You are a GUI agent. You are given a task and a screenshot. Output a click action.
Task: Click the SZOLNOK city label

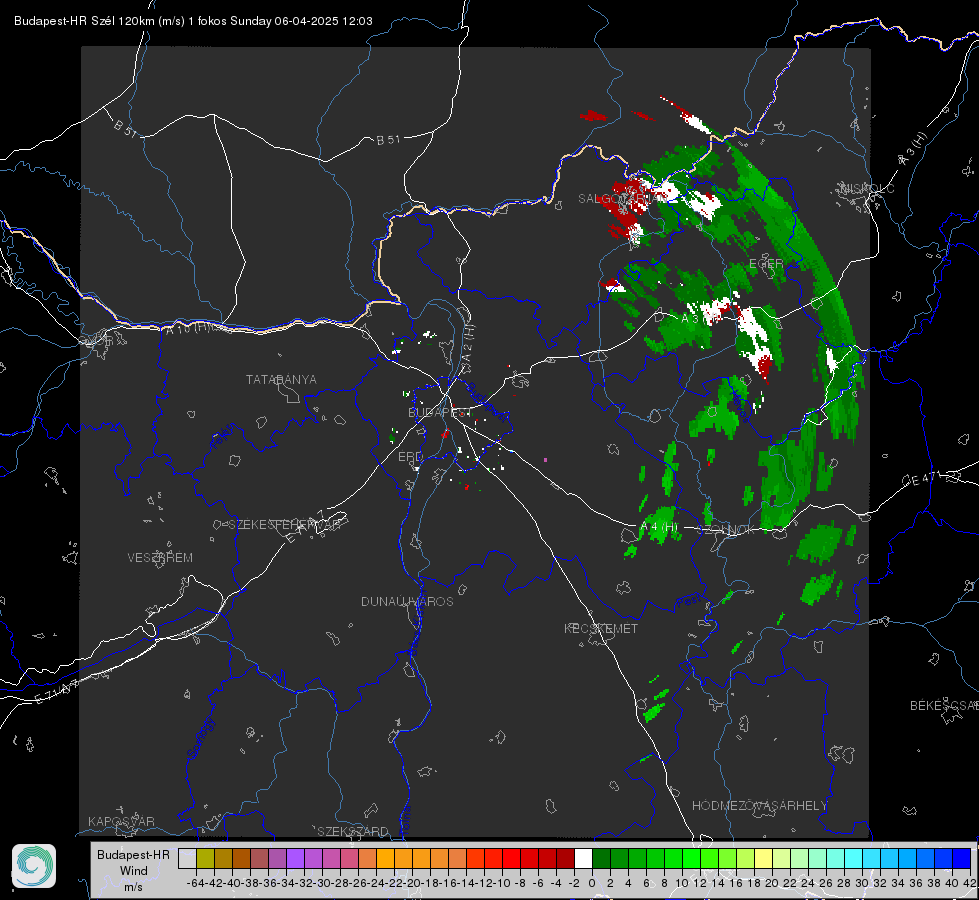click(726, 529)
